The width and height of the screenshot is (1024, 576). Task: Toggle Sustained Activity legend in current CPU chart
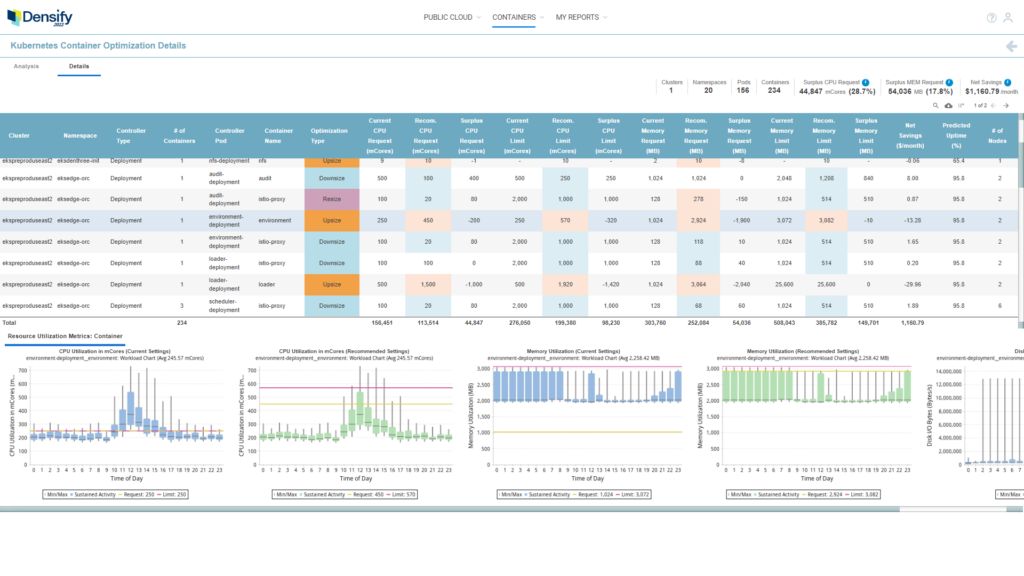click(x=93, y=494)
